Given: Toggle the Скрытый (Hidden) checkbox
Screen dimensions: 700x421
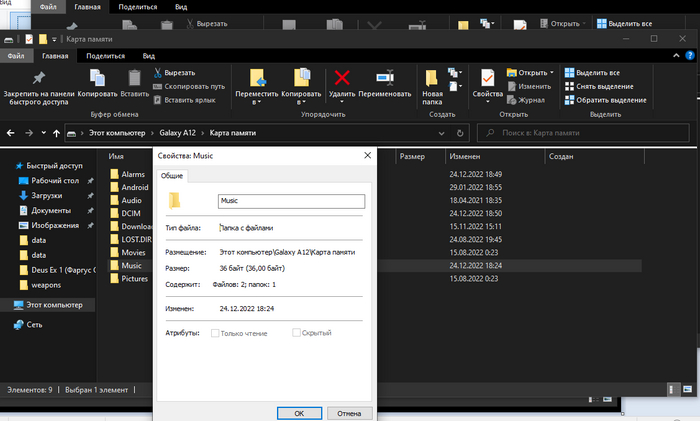Looking at the screenshot, I should (x=296, y=332).
